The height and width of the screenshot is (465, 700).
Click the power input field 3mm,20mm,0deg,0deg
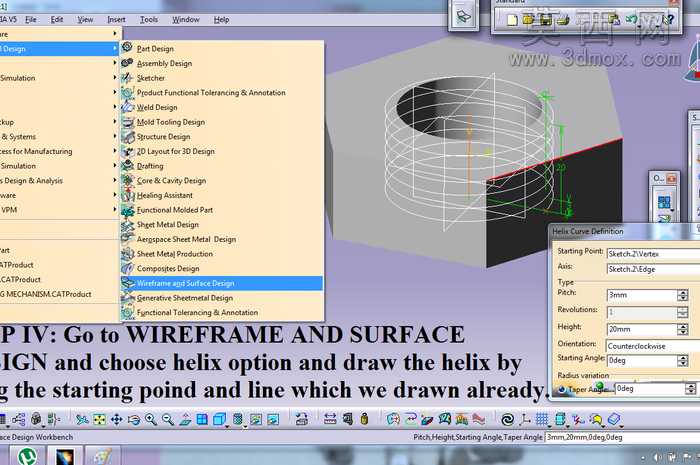pos(622,437)
